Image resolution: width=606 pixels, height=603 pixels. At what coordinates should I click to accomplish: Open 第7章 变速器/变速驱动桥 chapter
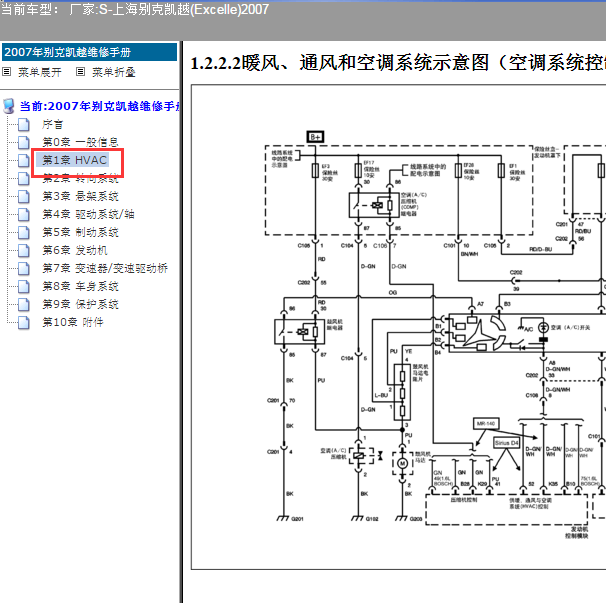(x=105, y=268)
